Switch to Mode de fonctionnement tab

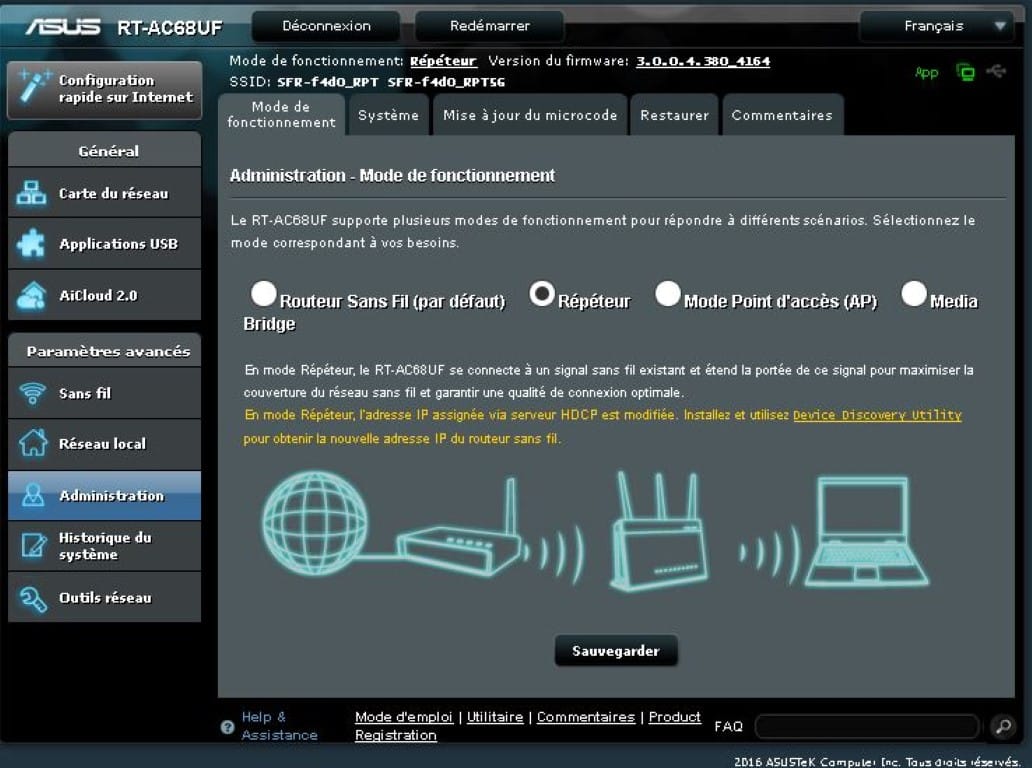click(282, 115)
